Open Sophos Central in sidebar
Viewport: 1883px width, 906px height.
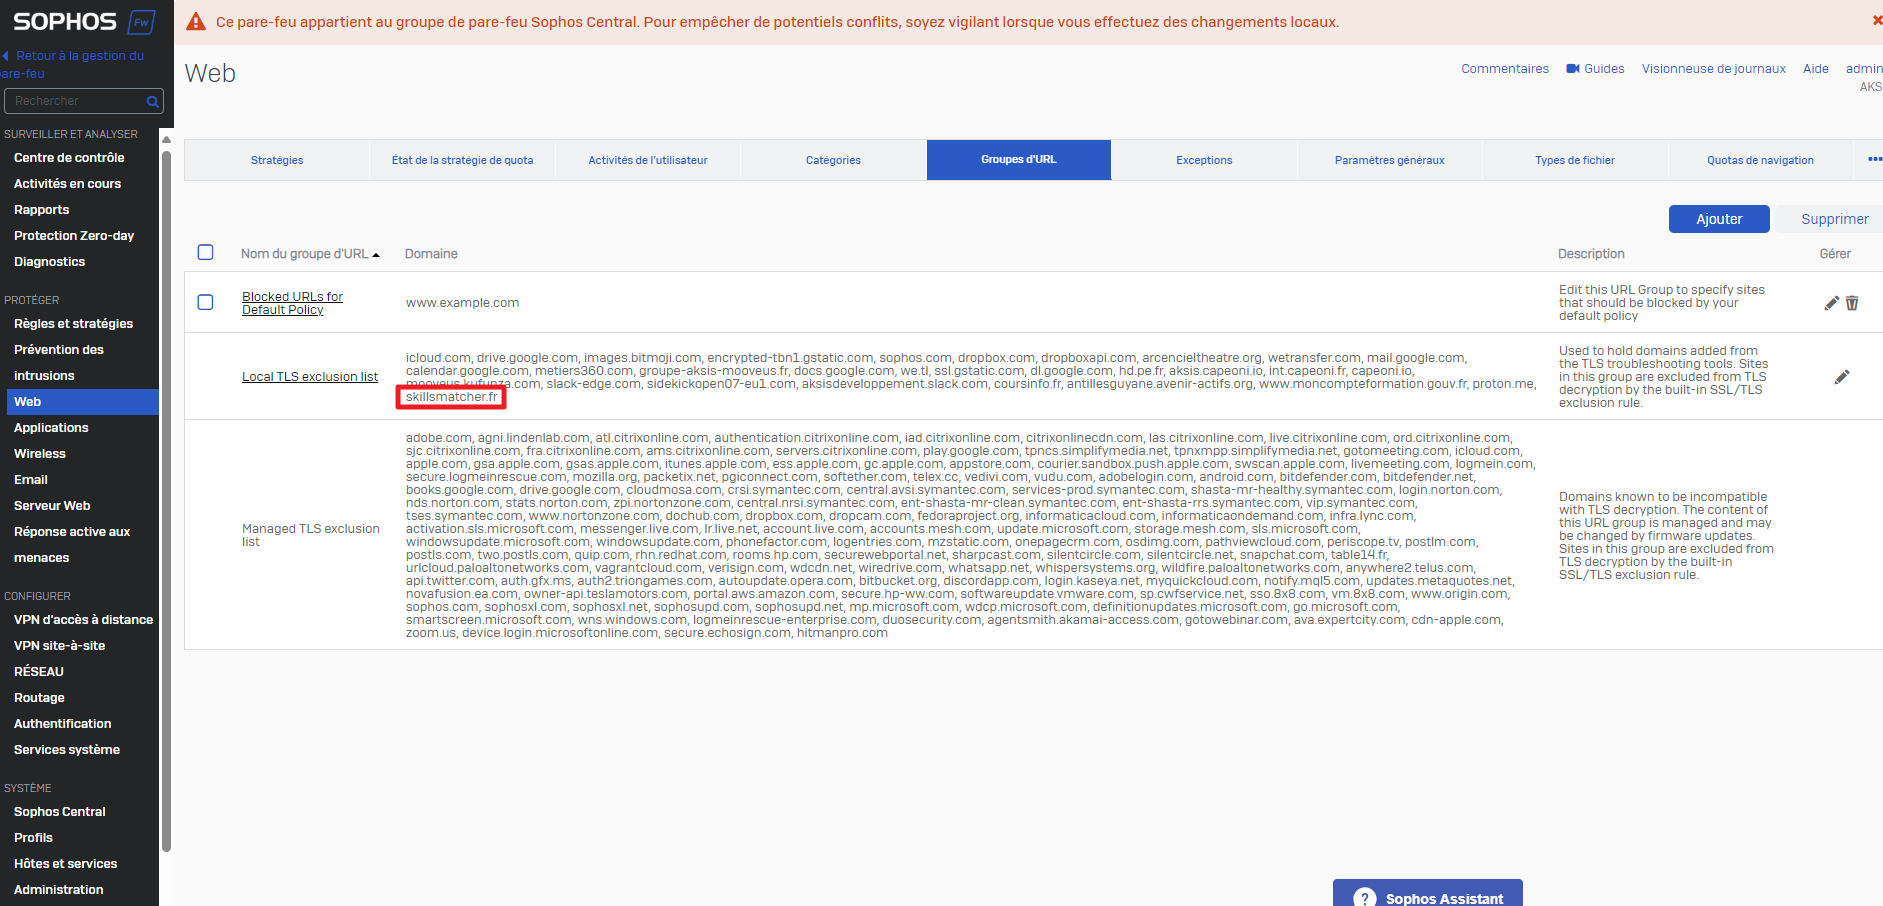click(x=60, y=812)
